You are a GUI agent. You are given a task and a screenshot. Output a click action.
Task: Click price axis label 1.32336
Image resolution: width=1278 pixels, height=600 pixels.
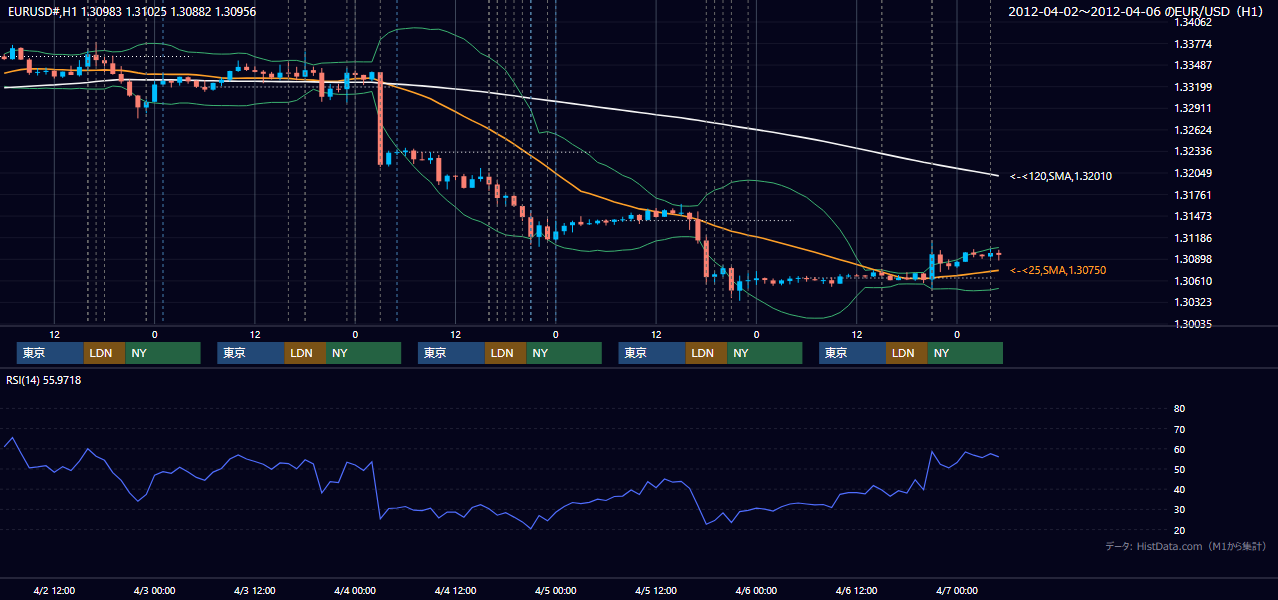(x=1193, y=152)
